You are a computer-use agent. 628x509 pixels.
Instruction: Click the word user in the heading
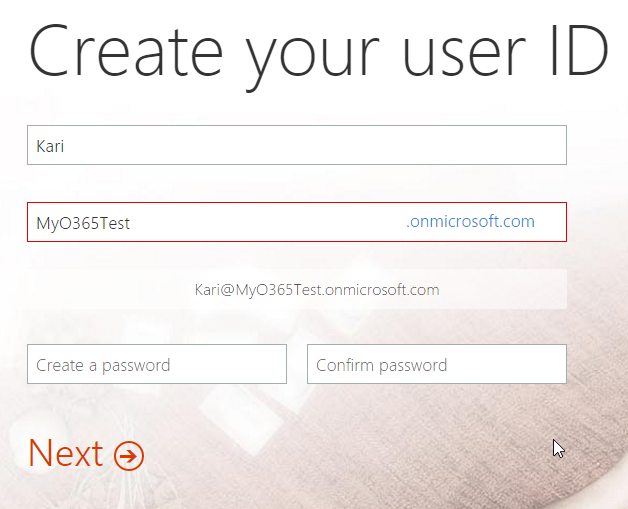464,55
